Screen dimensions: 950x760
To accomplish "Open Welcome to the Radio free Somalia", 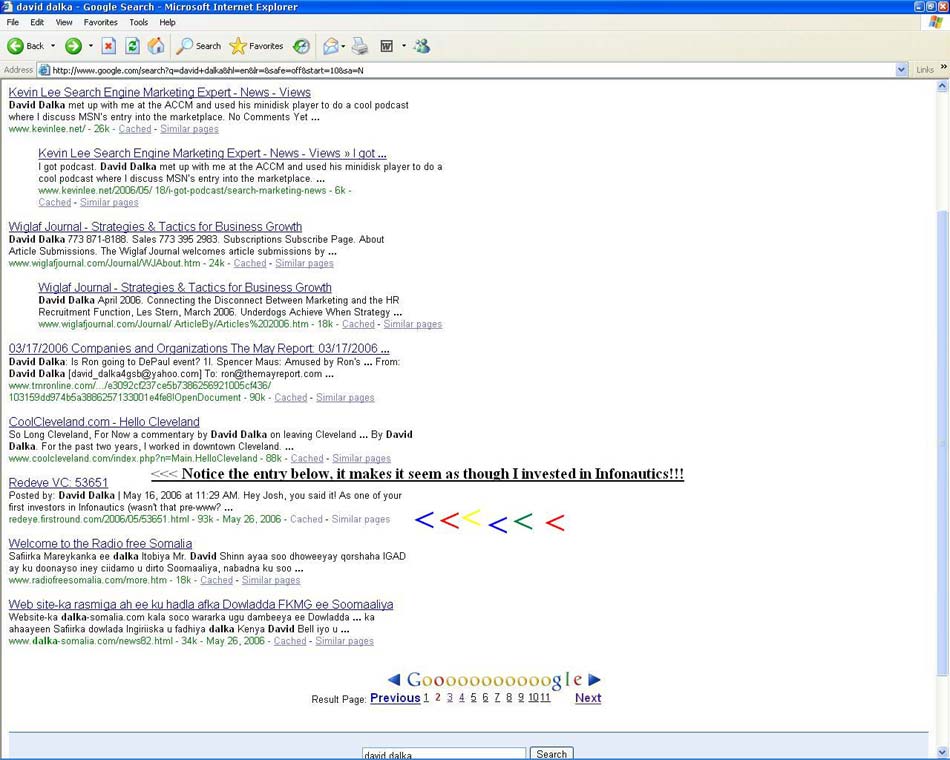I will (100, 544).
